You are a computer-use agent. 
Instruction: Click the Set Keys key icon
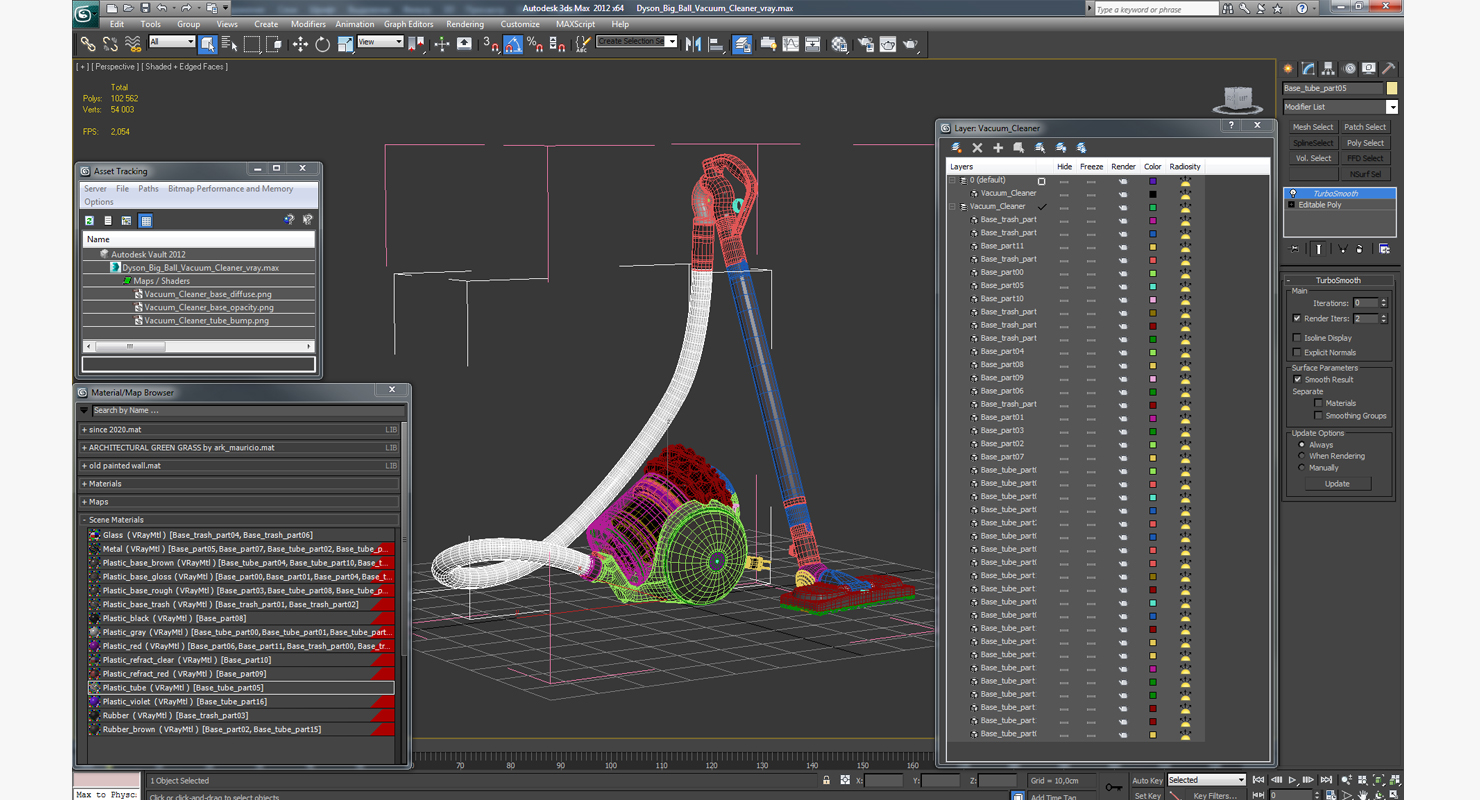(1113, 787)
